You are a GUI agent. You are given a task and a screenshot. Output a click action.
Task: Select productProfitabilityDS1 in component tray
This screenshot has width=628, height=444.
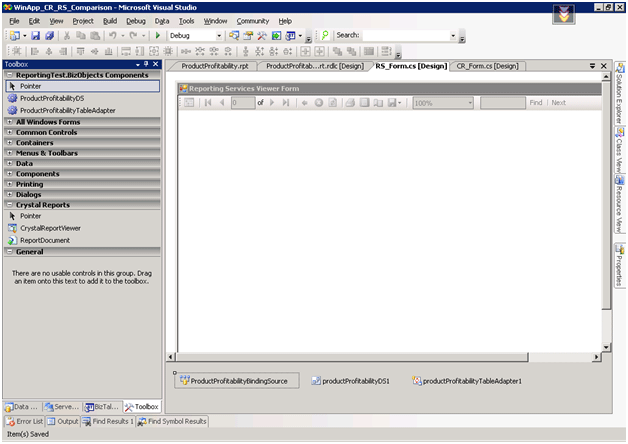pos(350,381)
